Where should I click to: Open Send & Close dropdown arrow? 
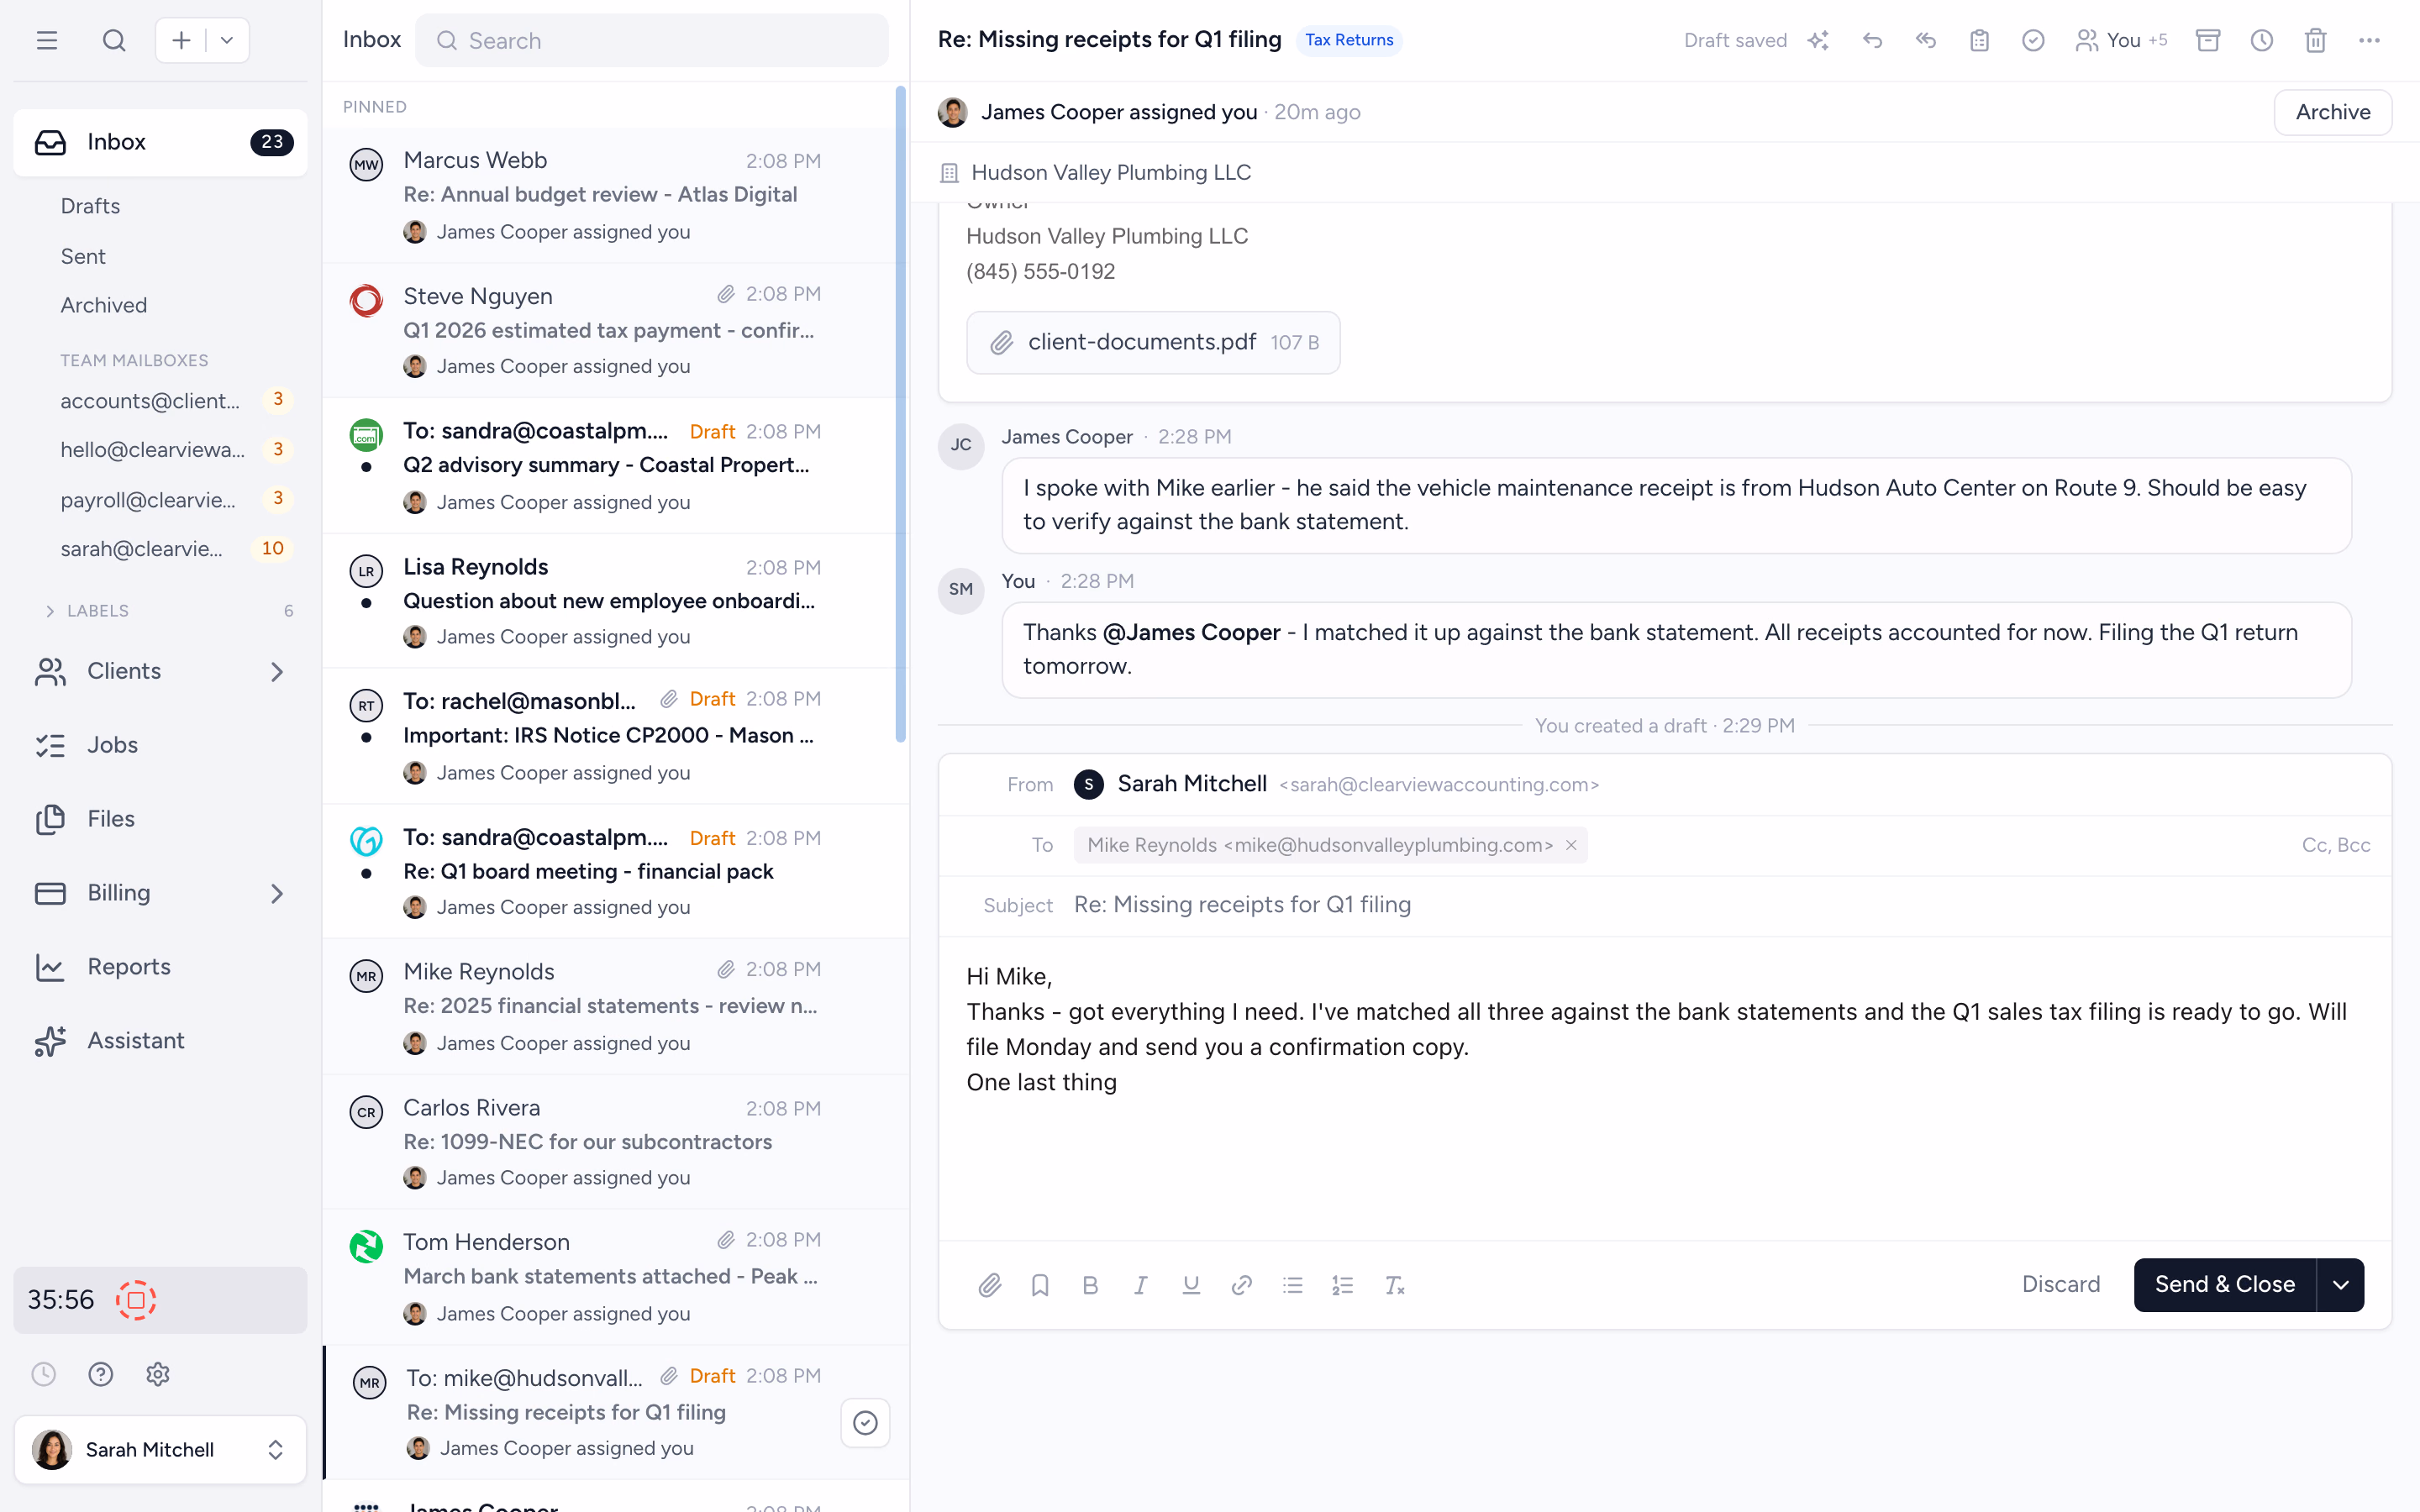(2340, 1284)
